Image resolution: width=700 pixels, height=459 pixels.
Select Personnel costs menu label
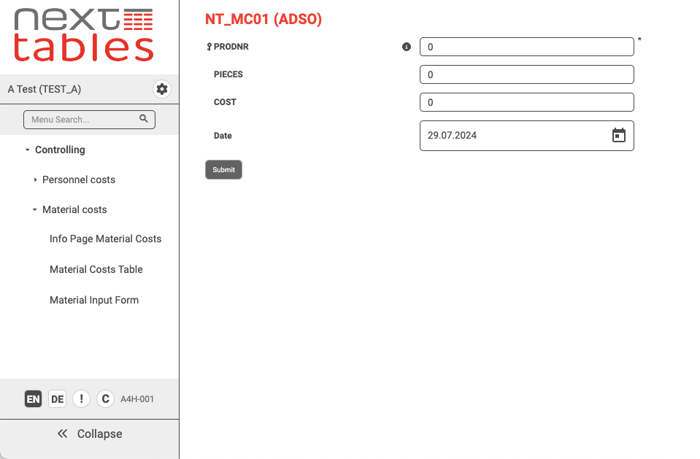click(x=79, y=179)
